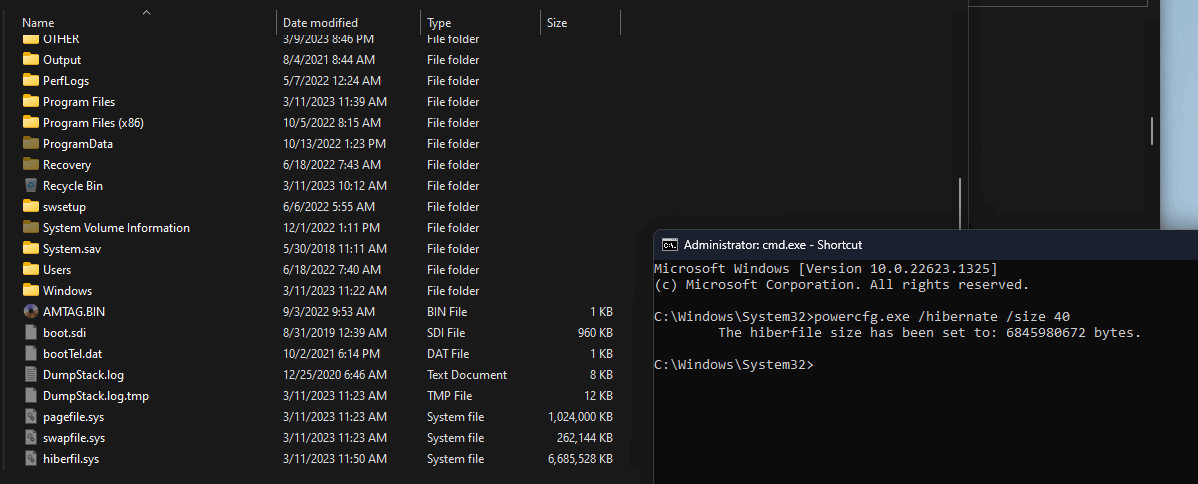Image resolution: width=1198 pixels, height=484 pixels.
Task: Click the powercfg.exe command text
Action: (x=943, y=317)
